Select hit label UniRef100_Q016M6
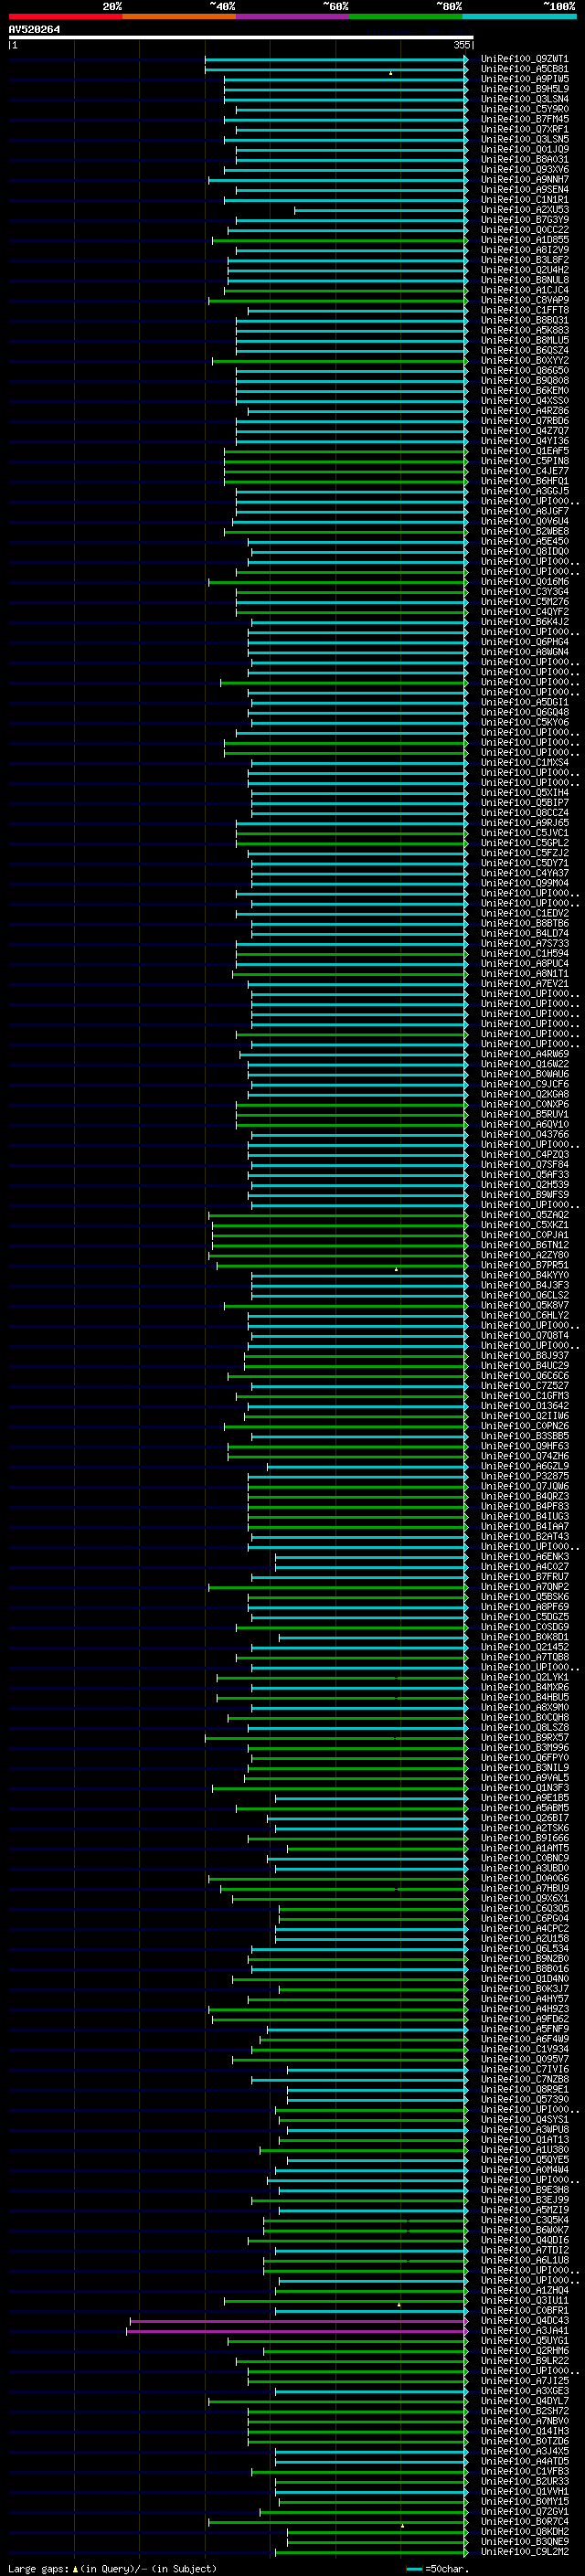 click(524, 582)
